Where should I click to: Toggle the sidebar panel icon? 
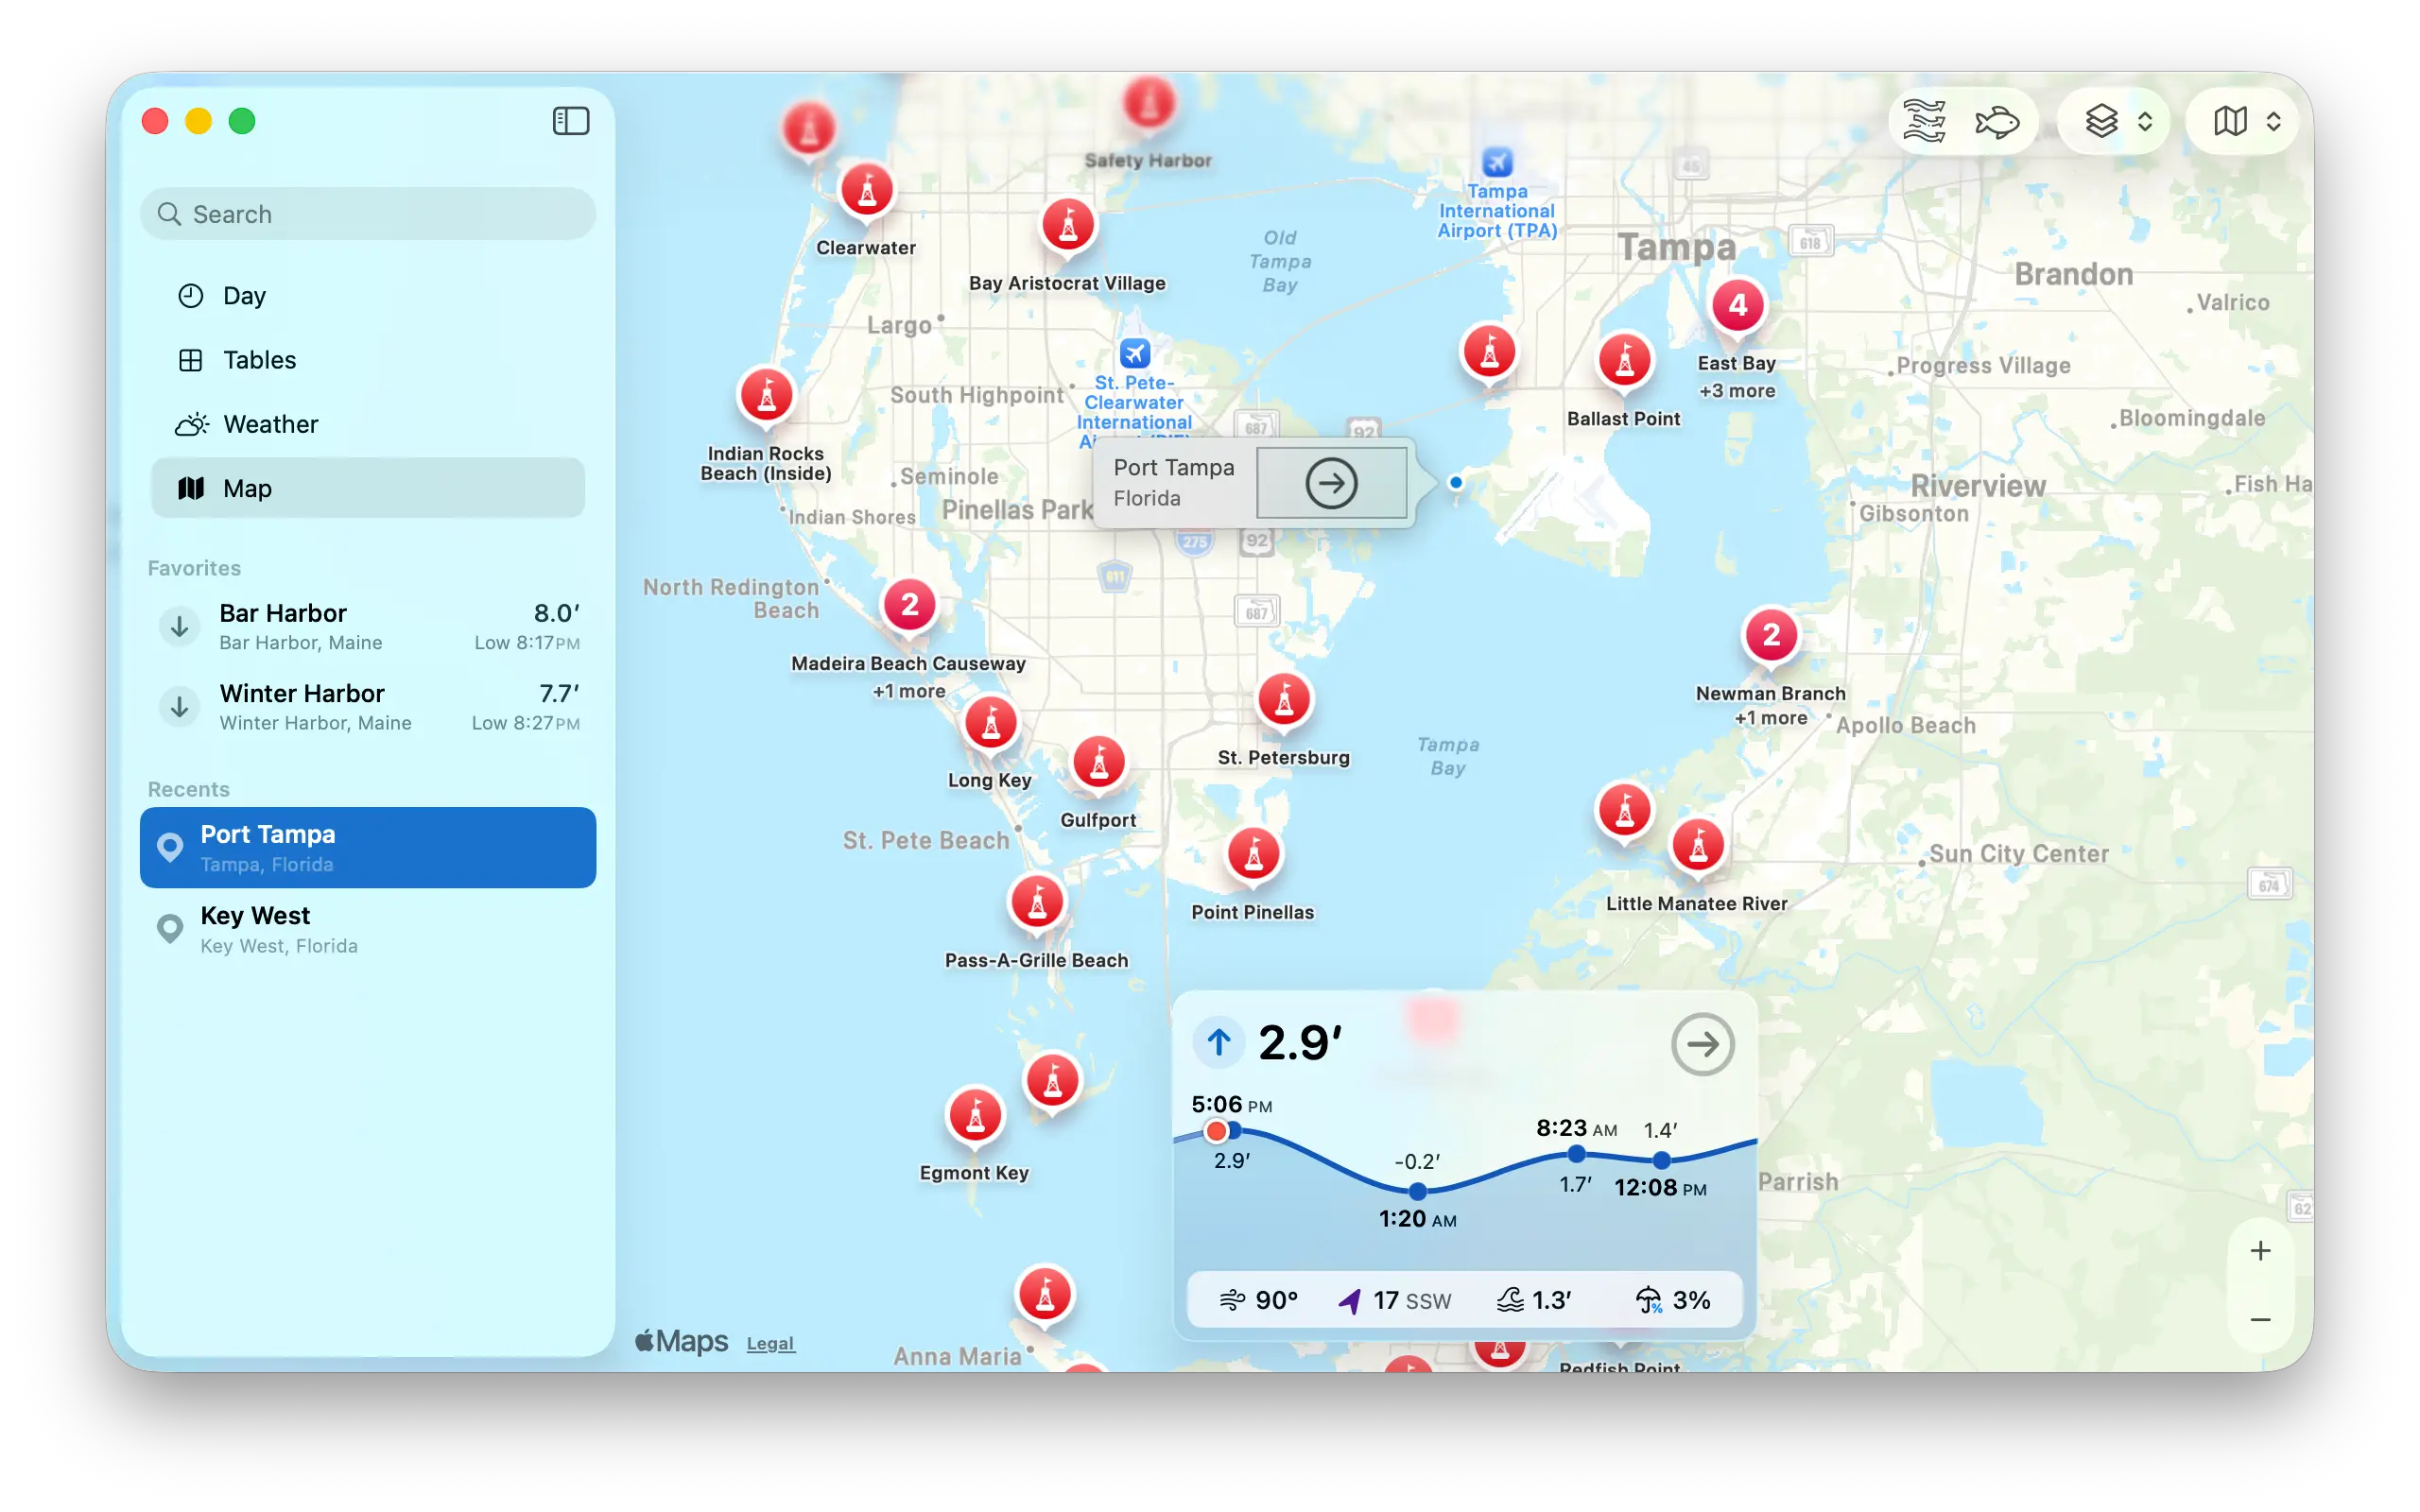[571, 121]
